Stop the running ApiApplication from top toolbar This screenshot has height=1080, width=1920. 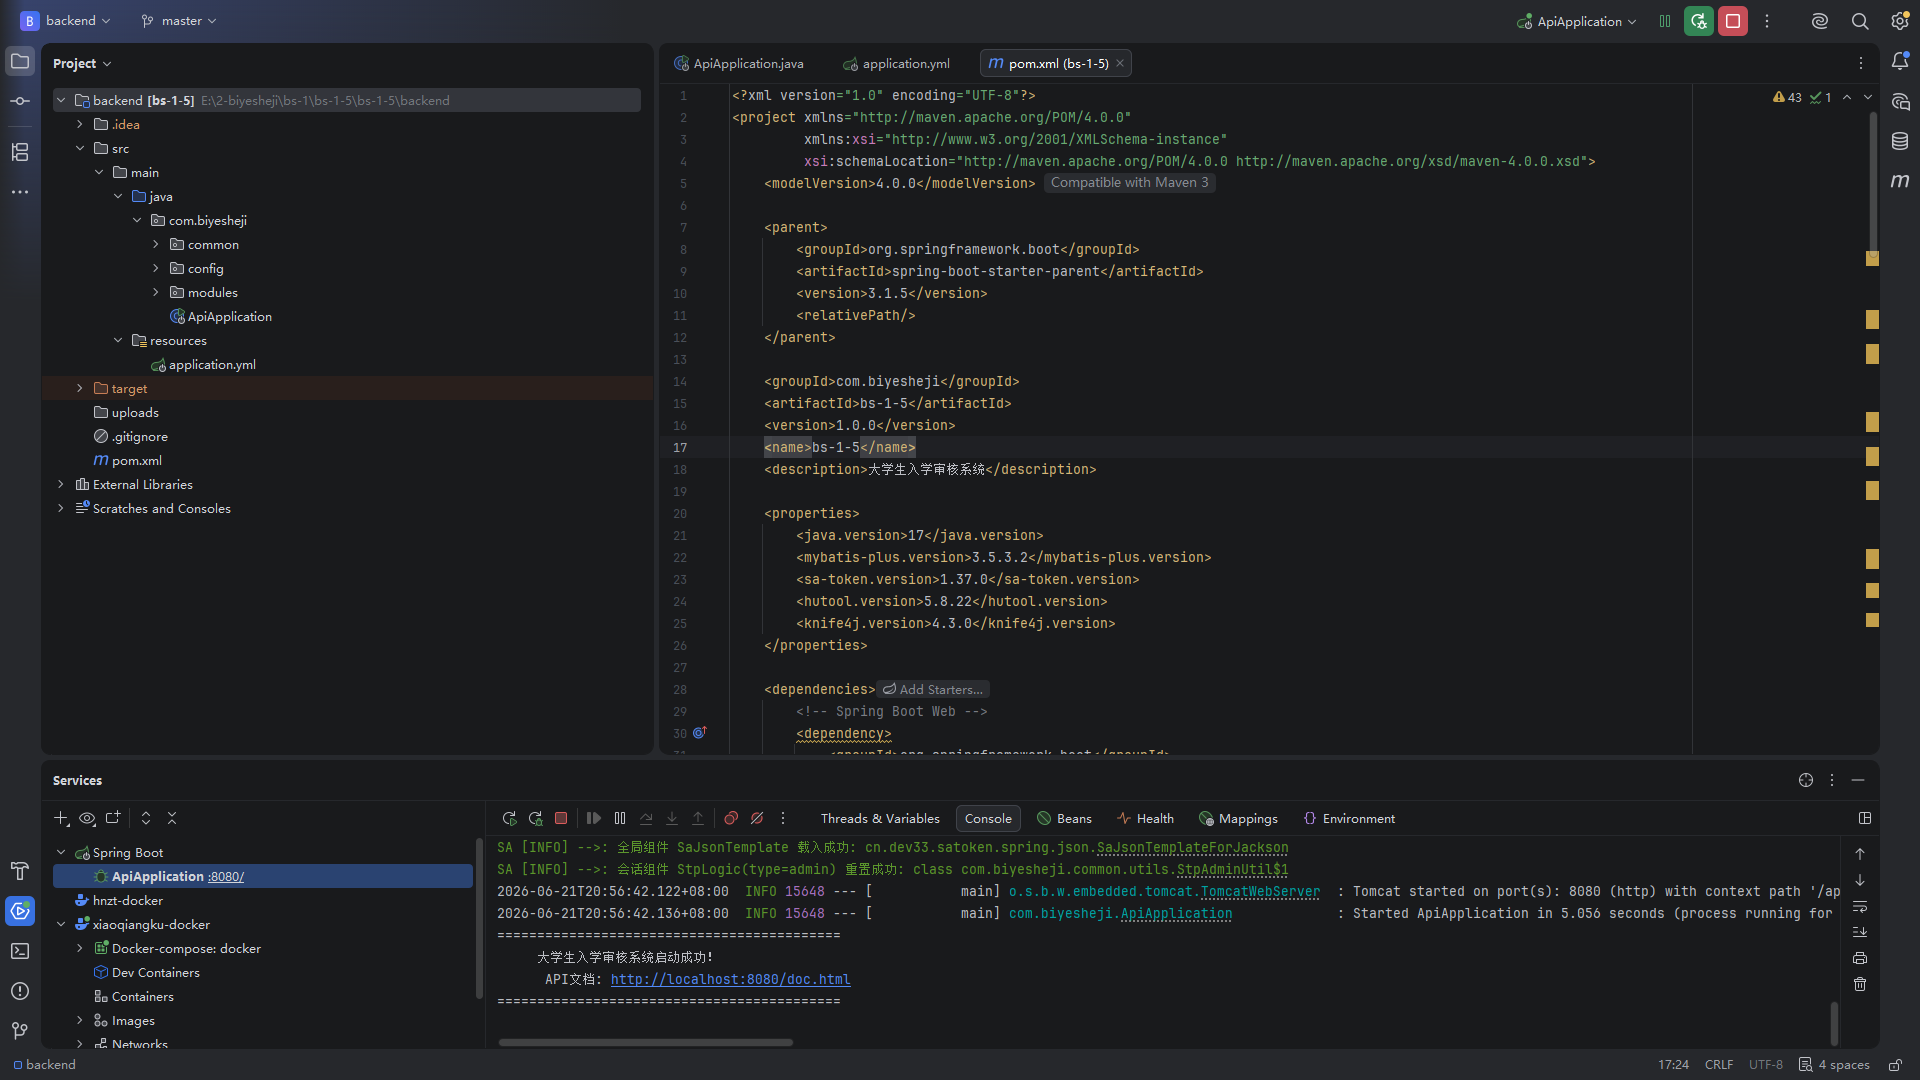tap(1733, 21)
